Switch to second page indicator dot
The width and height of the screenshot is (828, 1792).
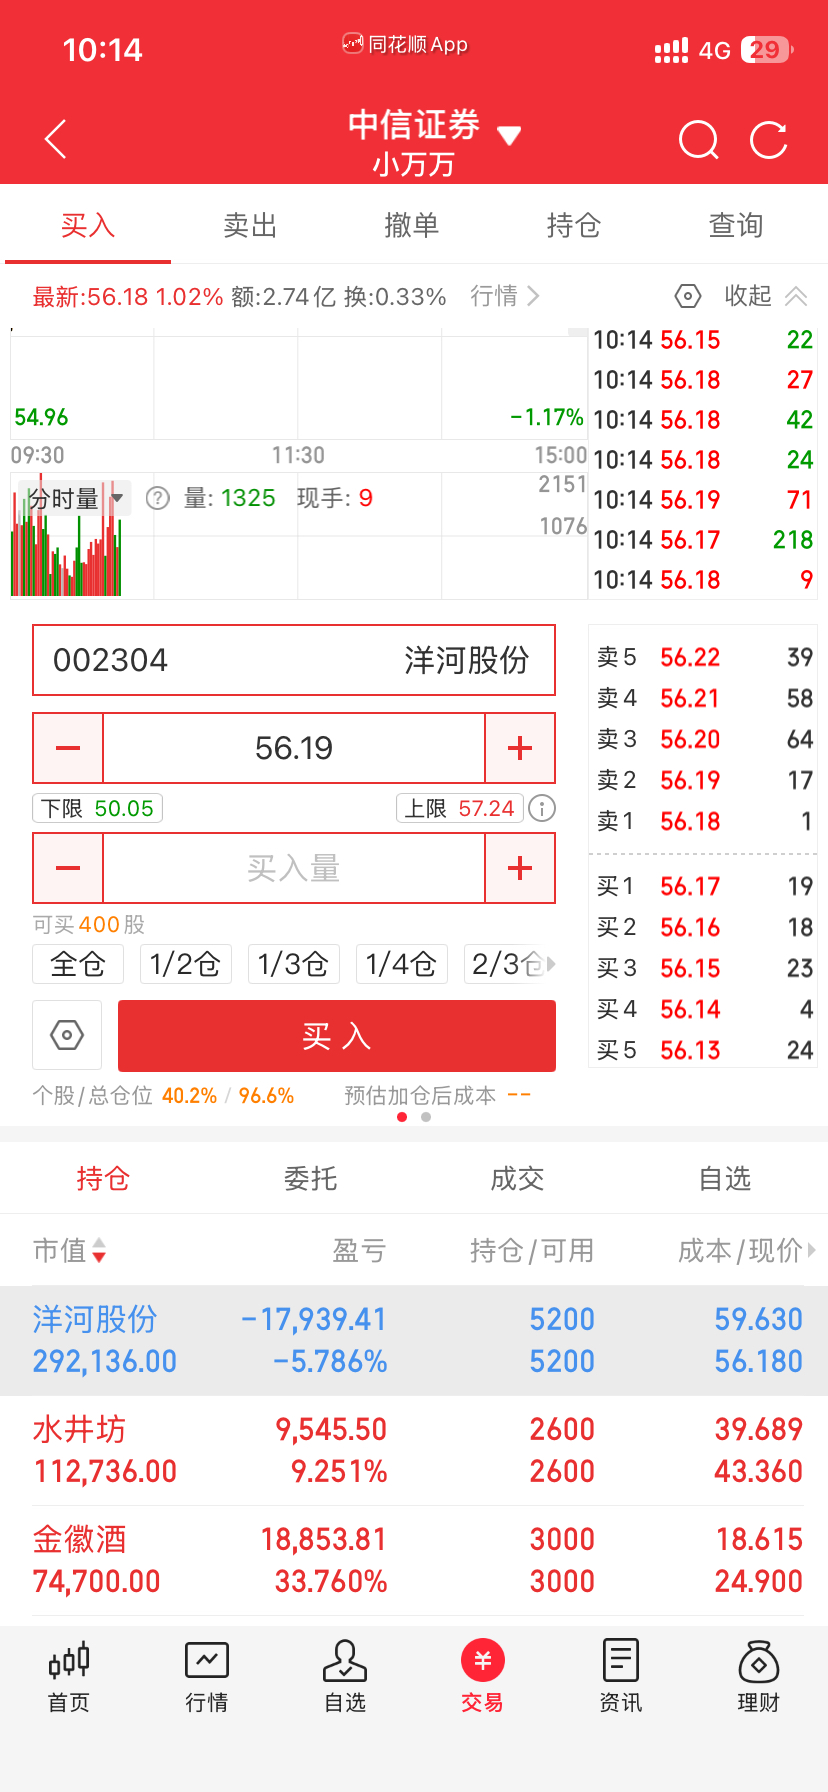(426, 1117)
